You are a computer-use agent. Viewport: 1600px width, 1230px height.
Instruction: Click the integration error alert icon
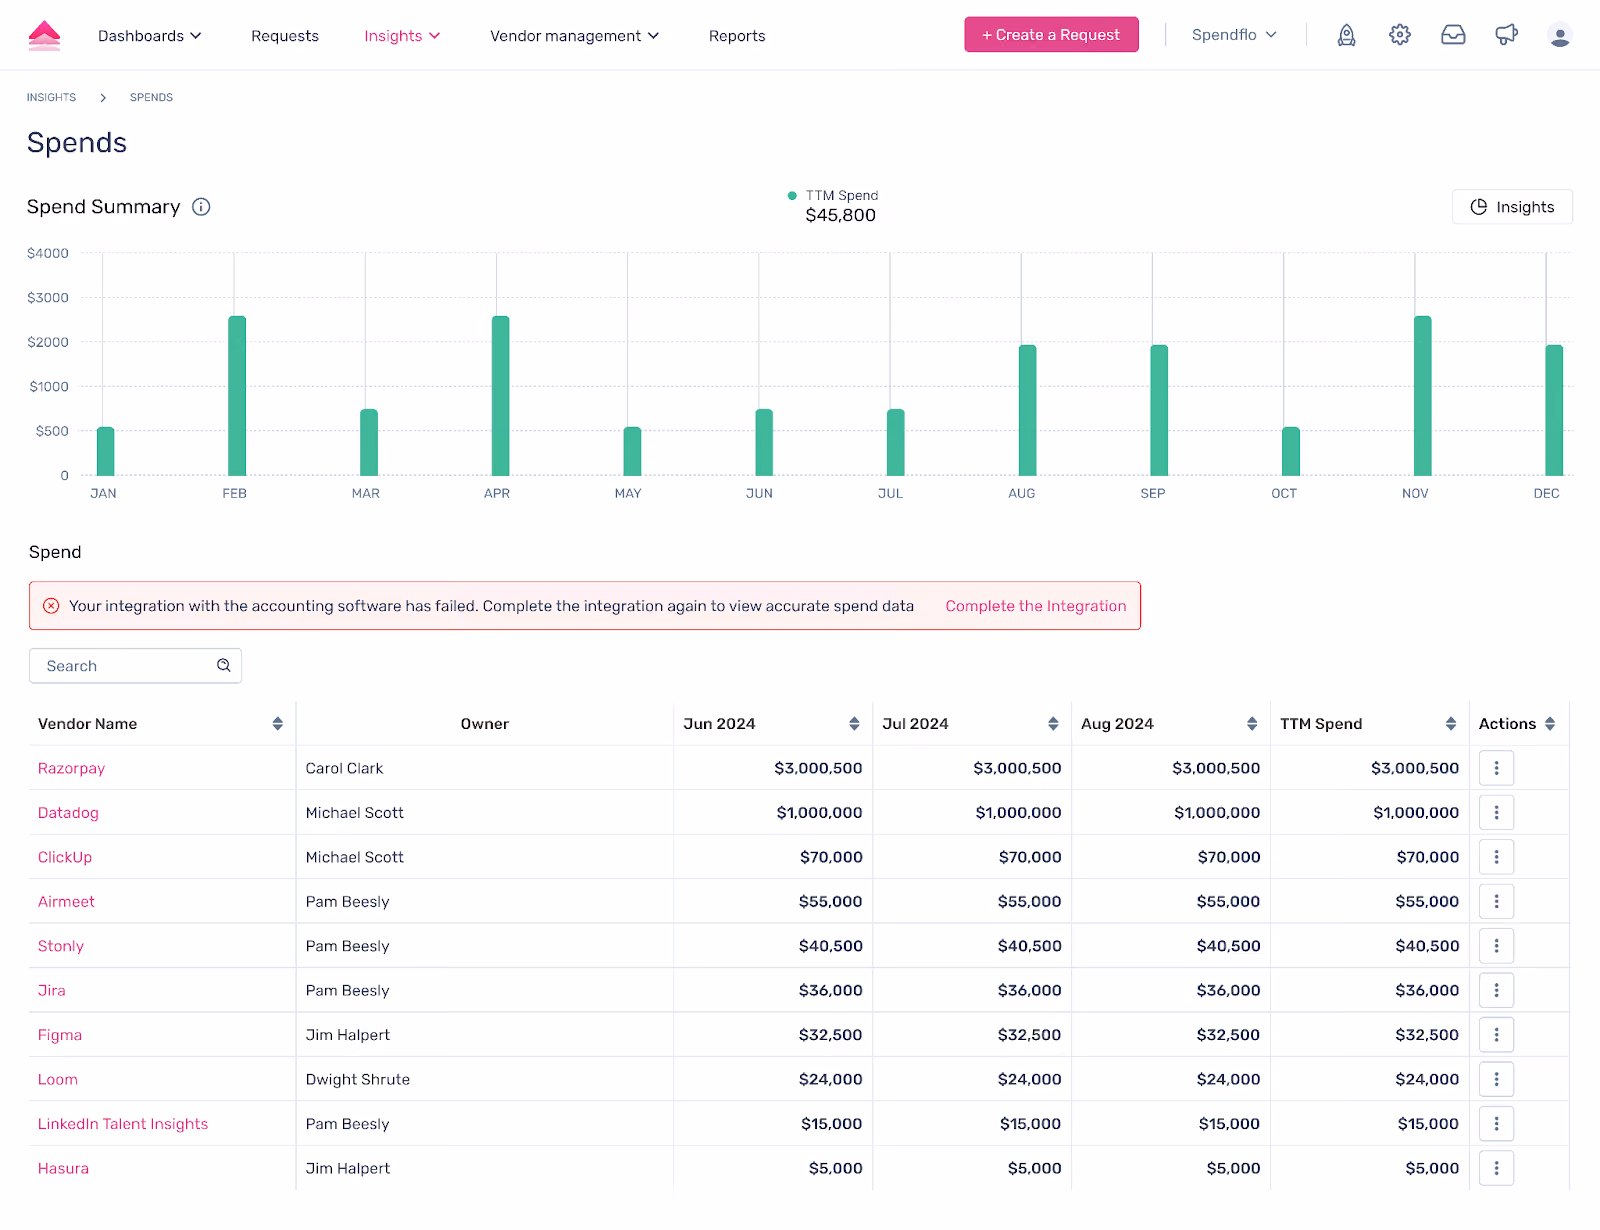pos(51,606)
